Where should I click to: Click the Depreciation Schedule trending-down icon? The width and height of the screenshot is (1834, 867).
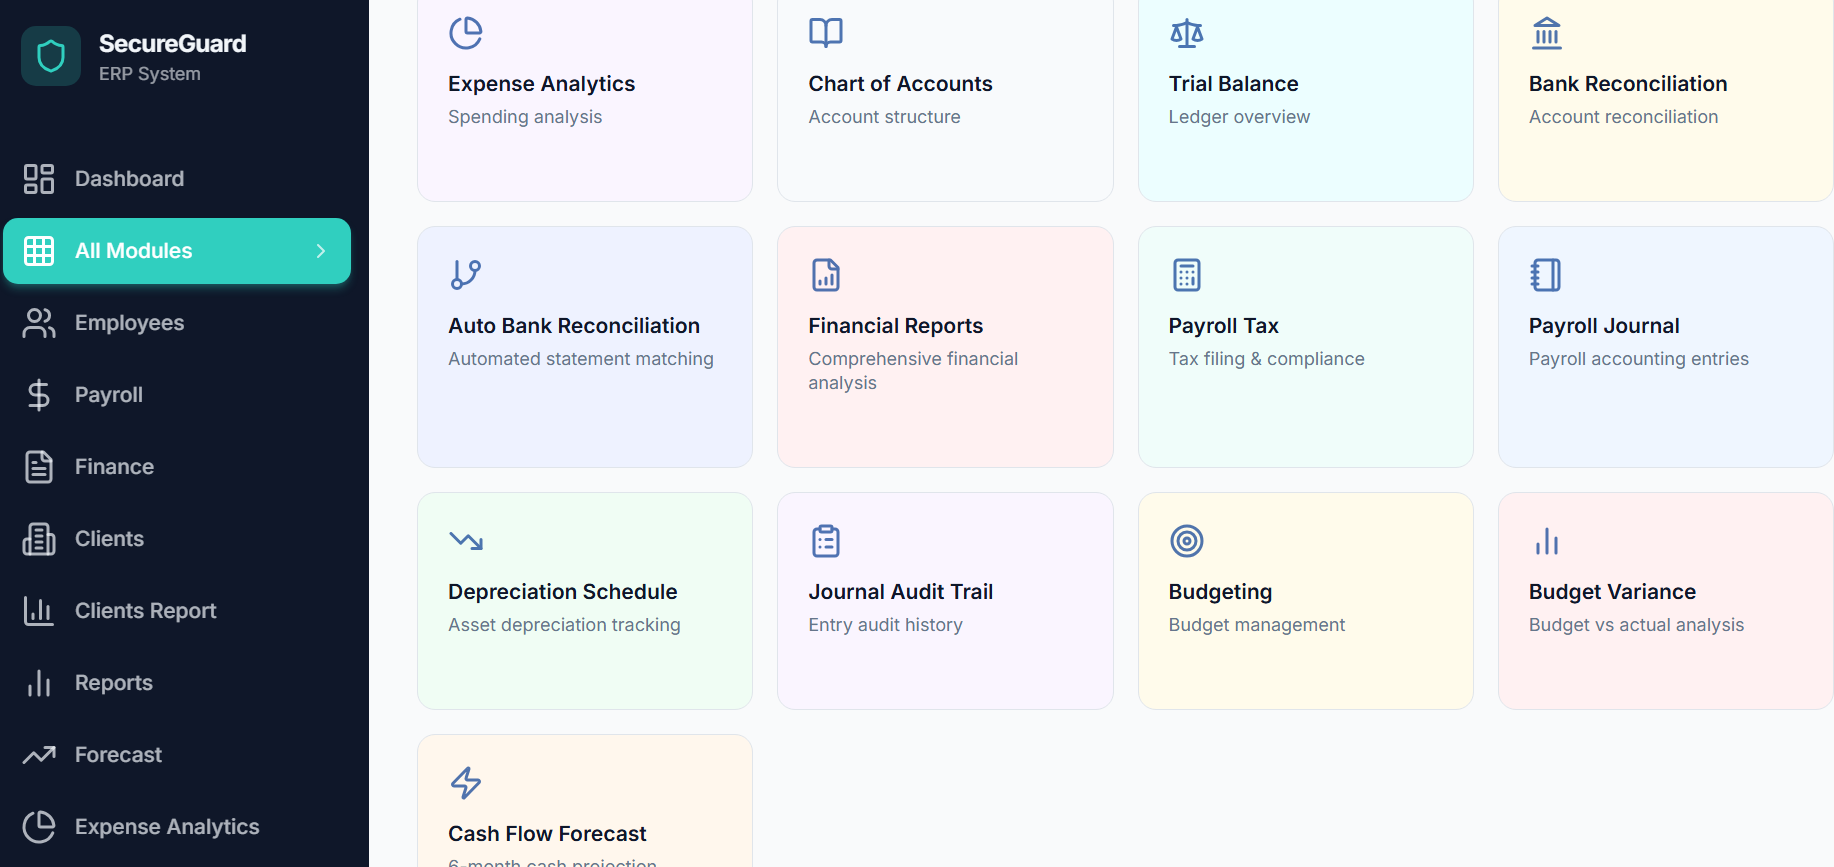tap(466, 541)
